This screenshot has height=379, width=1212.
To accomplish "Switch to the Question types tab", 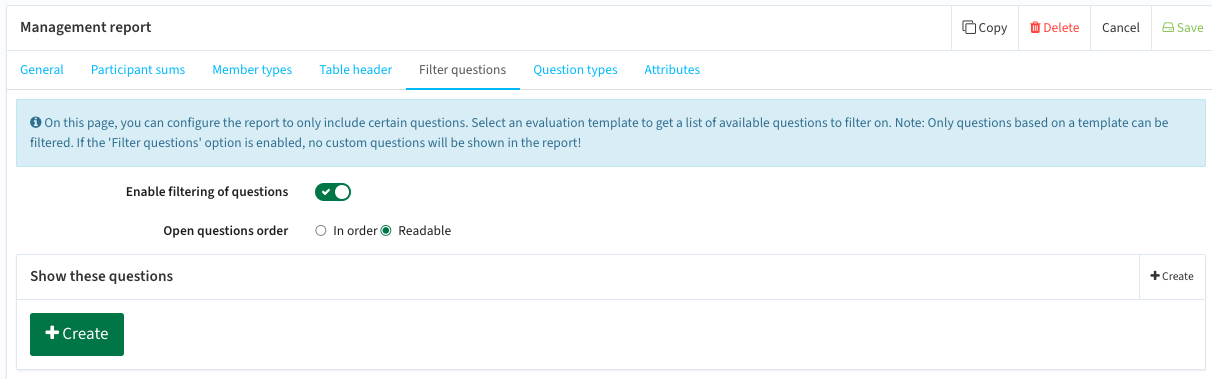I will pos(575,70).
